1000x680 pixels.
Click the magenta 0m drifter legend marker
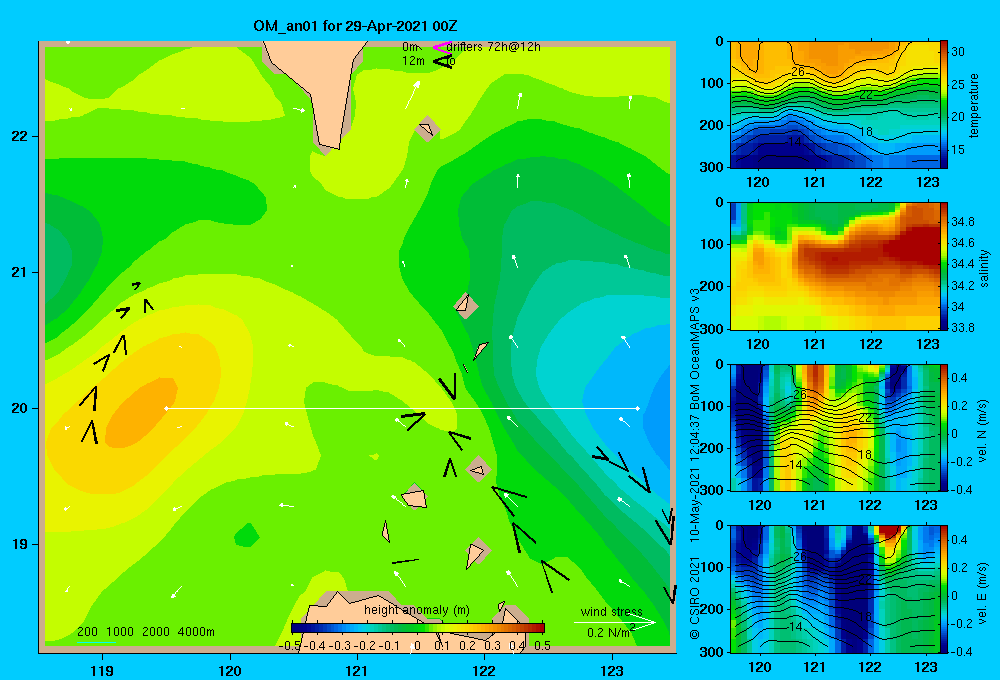click(x=442, y=47)
